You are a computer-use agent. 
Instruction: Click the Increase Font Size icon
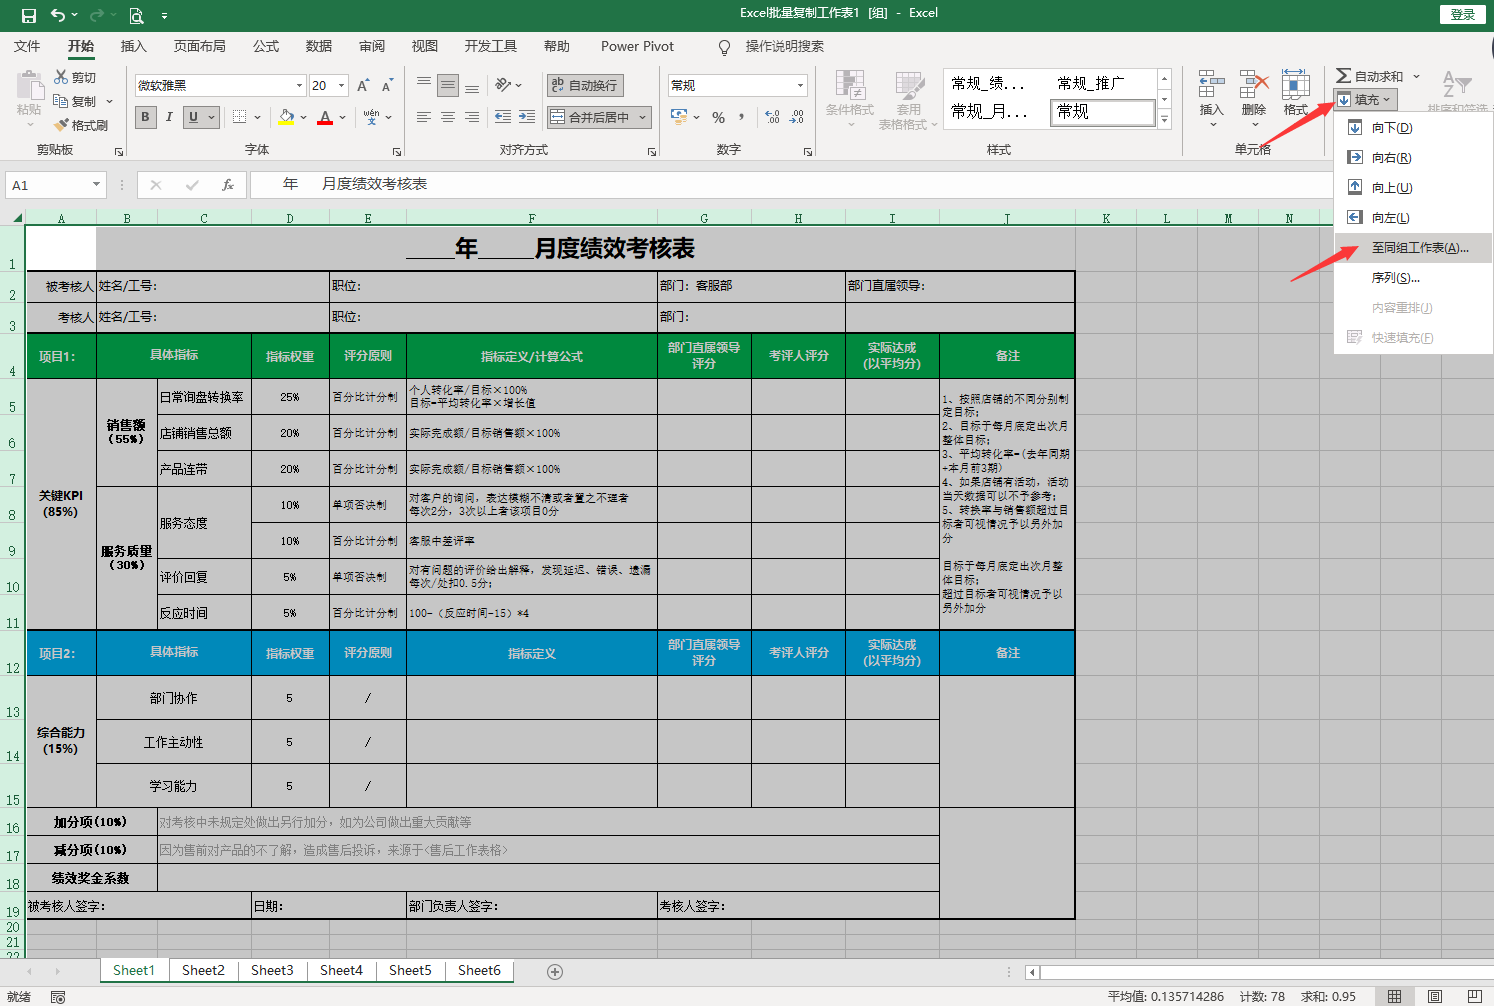pyautogui.click(x=363, y=86)
